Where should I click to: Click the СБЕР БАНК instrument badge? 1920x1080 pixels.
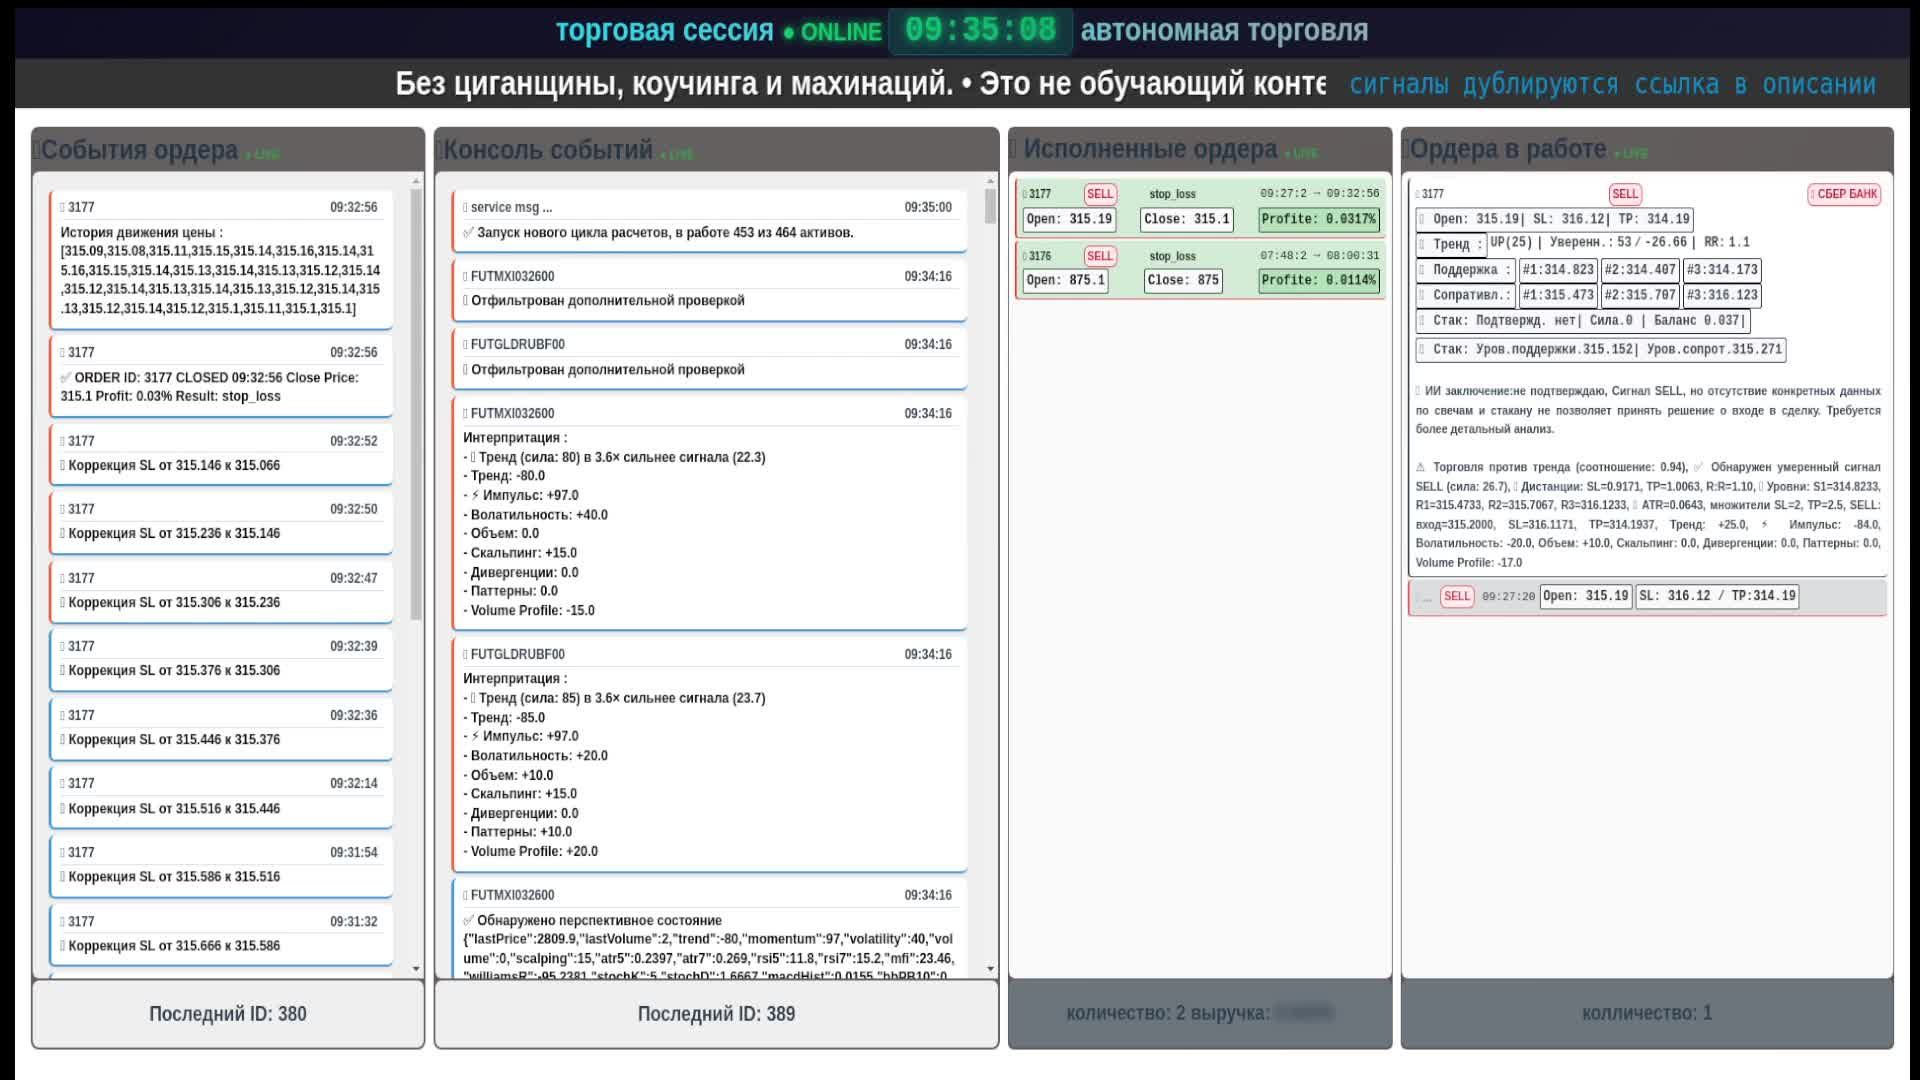[1844, 194]
